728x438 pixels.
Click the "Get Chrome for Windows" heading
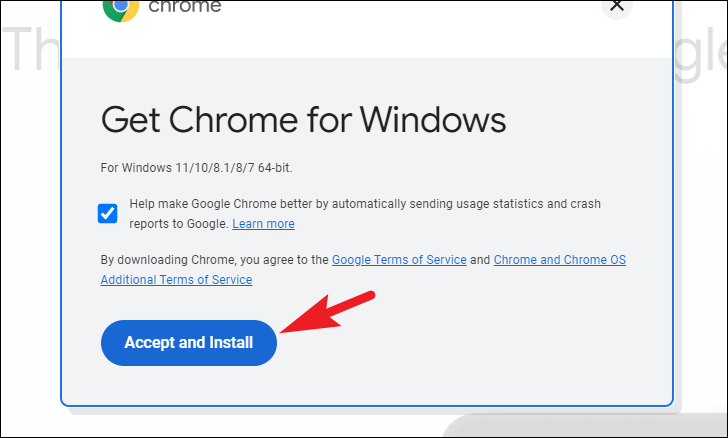303,120
